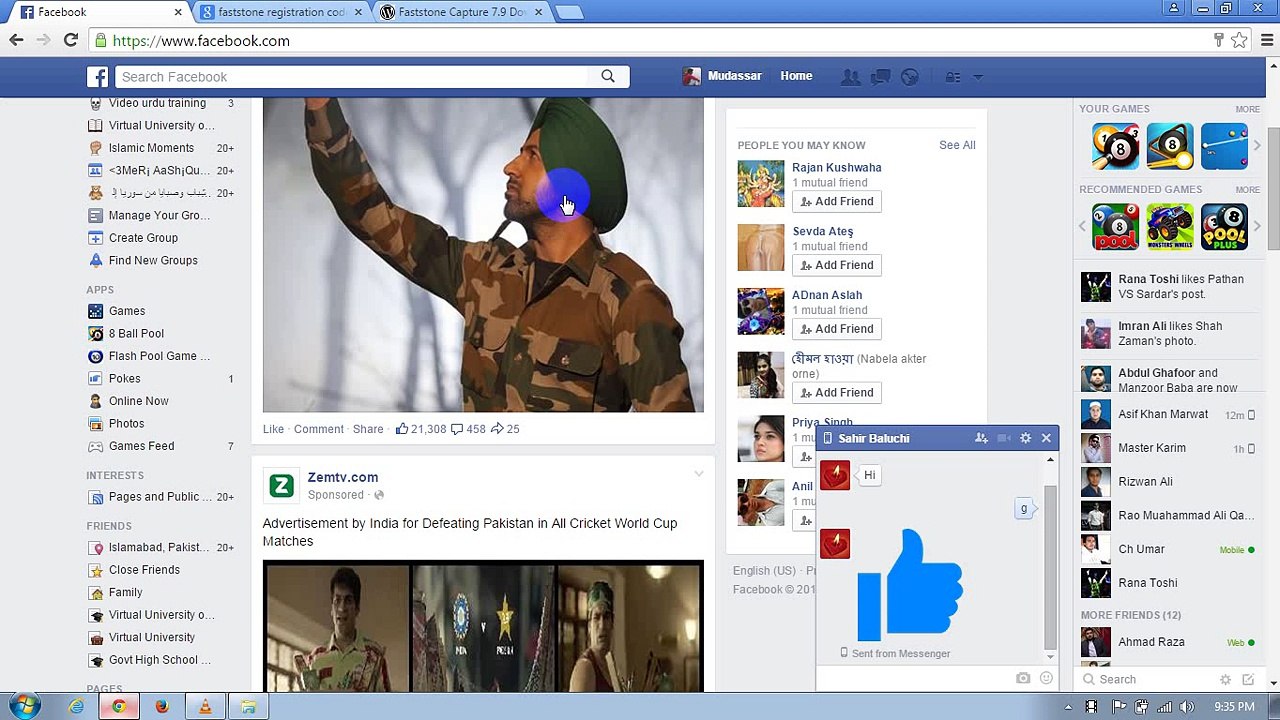Screen dimensions: 1280x720
Task: Close the Sahir Baluchi chat window
Action: [x=1046, y=438]
